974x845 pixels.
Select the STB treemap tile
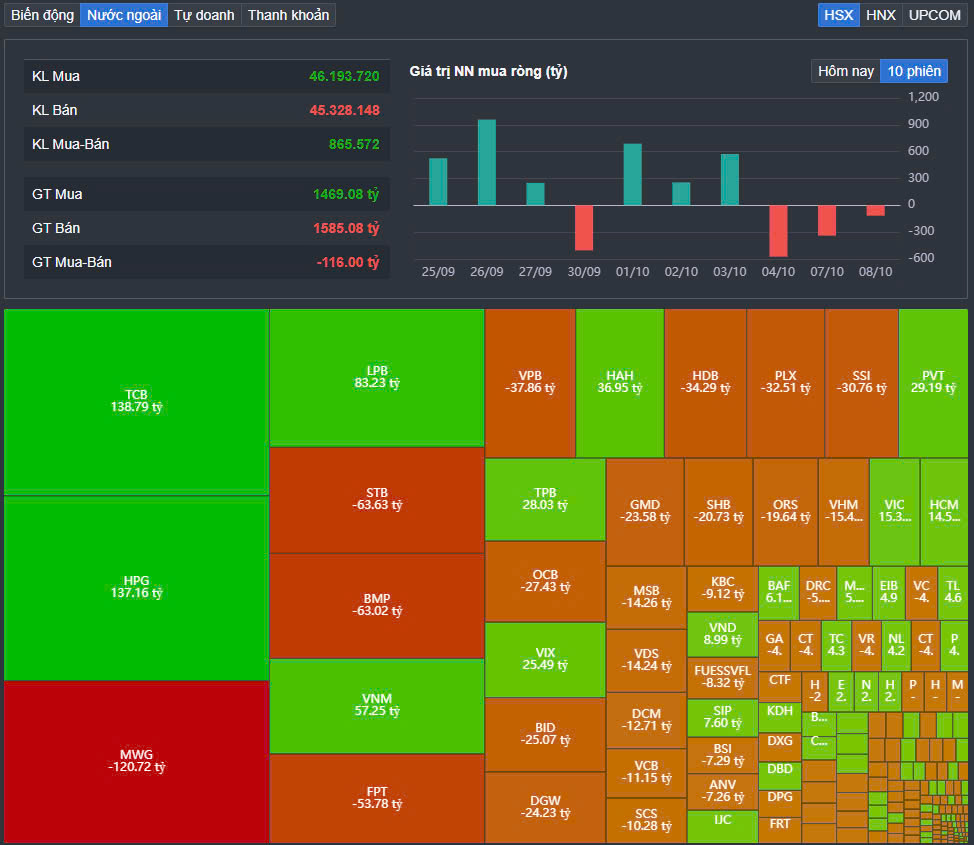click(376, 500)
